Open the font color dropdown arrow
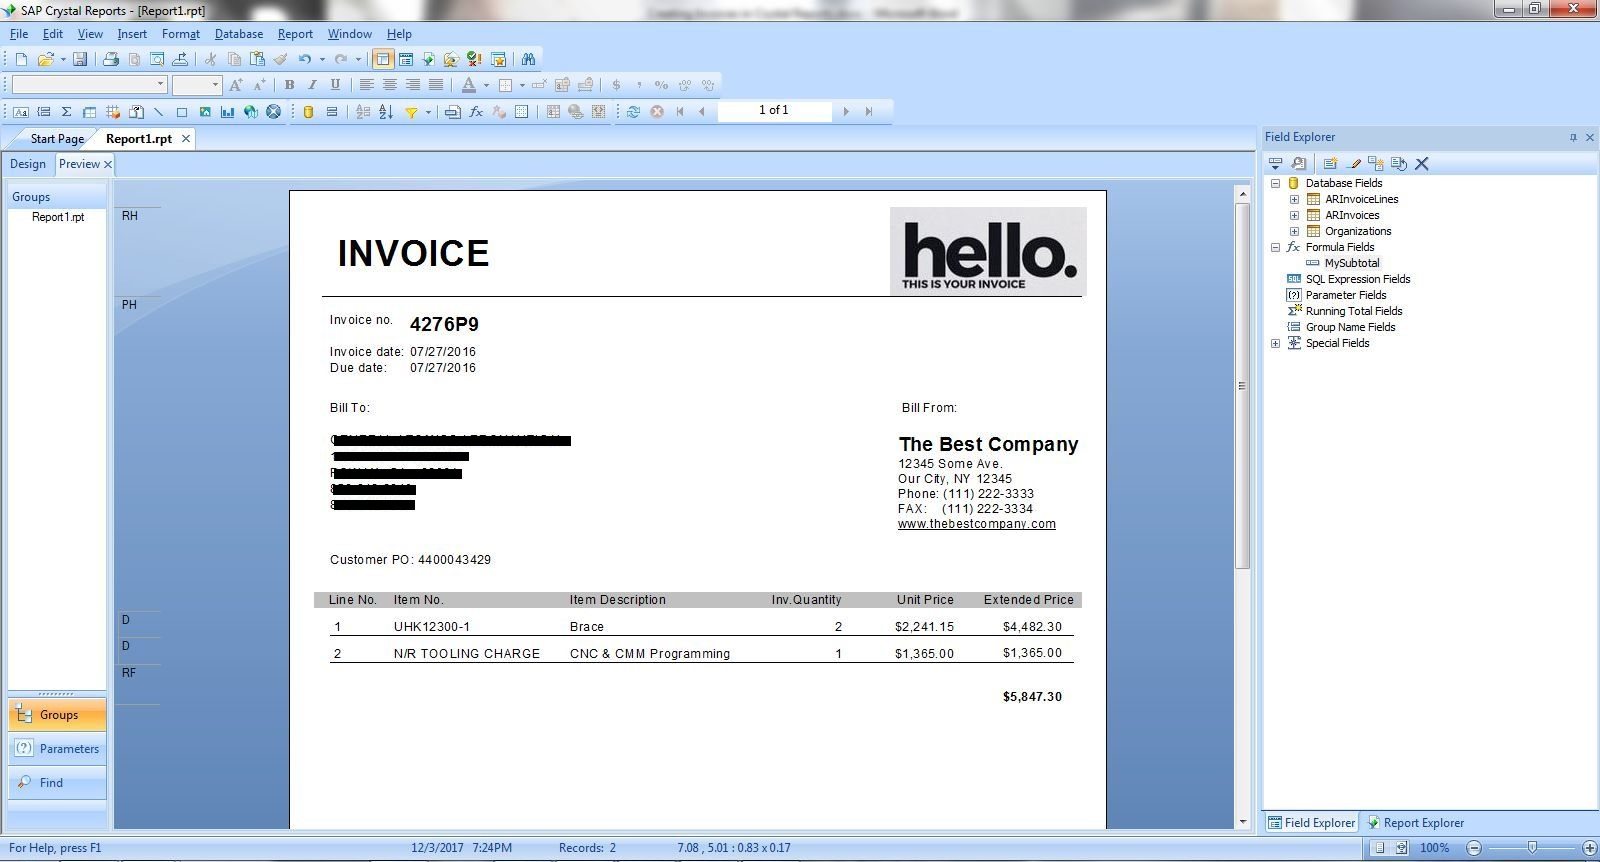Viewport: 1600px width, 862px height. [486, 85]
